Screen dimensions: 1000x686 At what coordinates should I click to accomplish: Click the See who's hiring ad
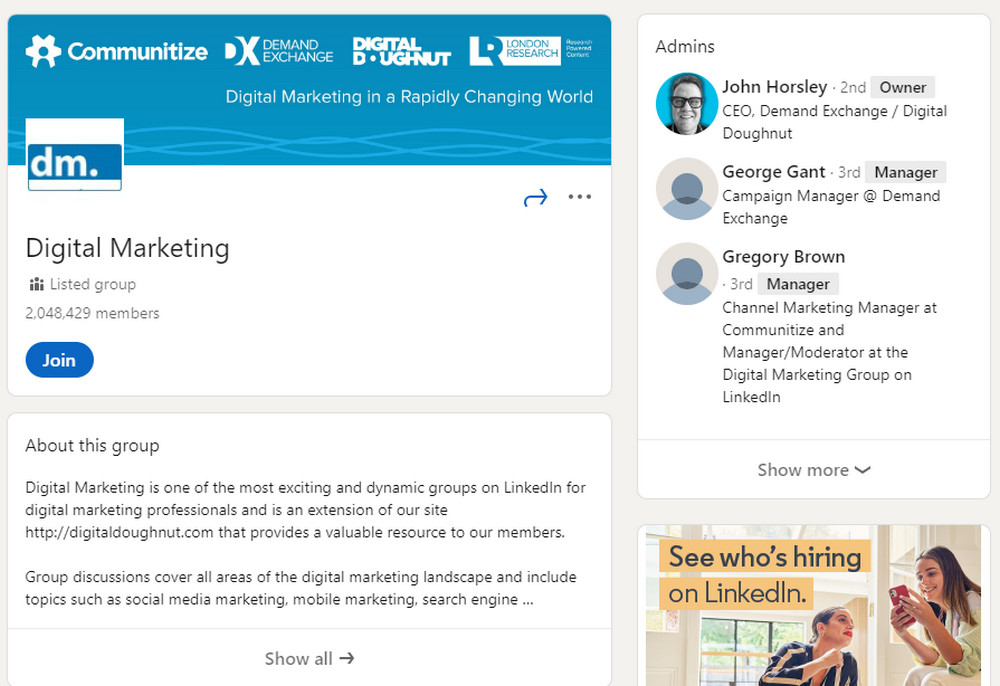tap(813, 605)
